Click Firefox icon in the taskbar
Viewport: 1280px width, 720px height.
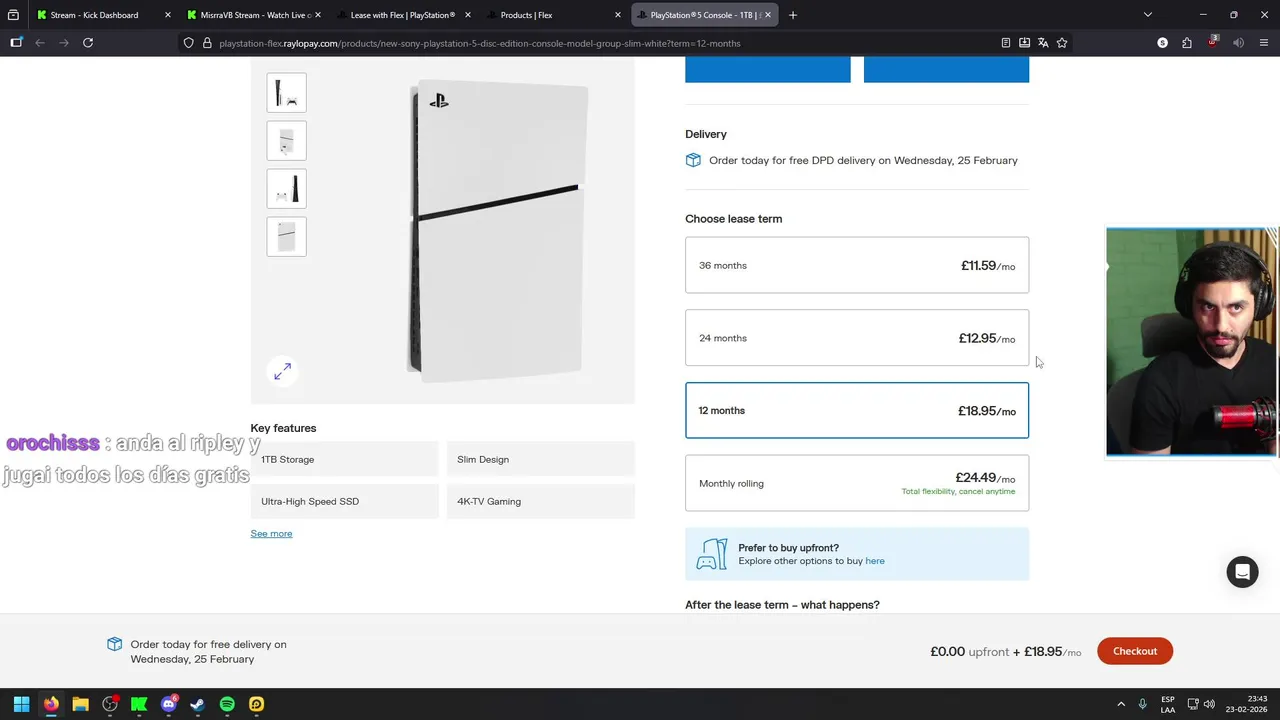51,704
